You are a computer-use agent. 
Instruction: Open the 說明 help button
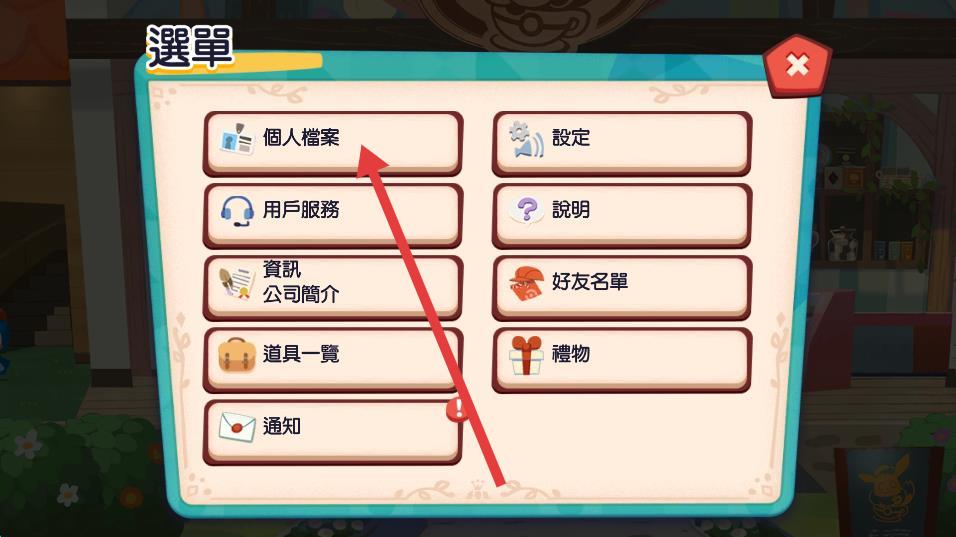[x=621, y=215]
